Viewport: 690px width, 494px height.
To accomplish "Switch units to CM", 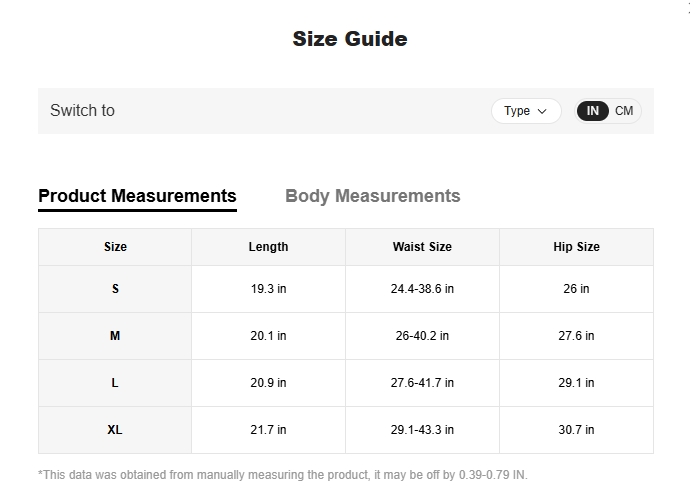I will (x=624, y=111).
